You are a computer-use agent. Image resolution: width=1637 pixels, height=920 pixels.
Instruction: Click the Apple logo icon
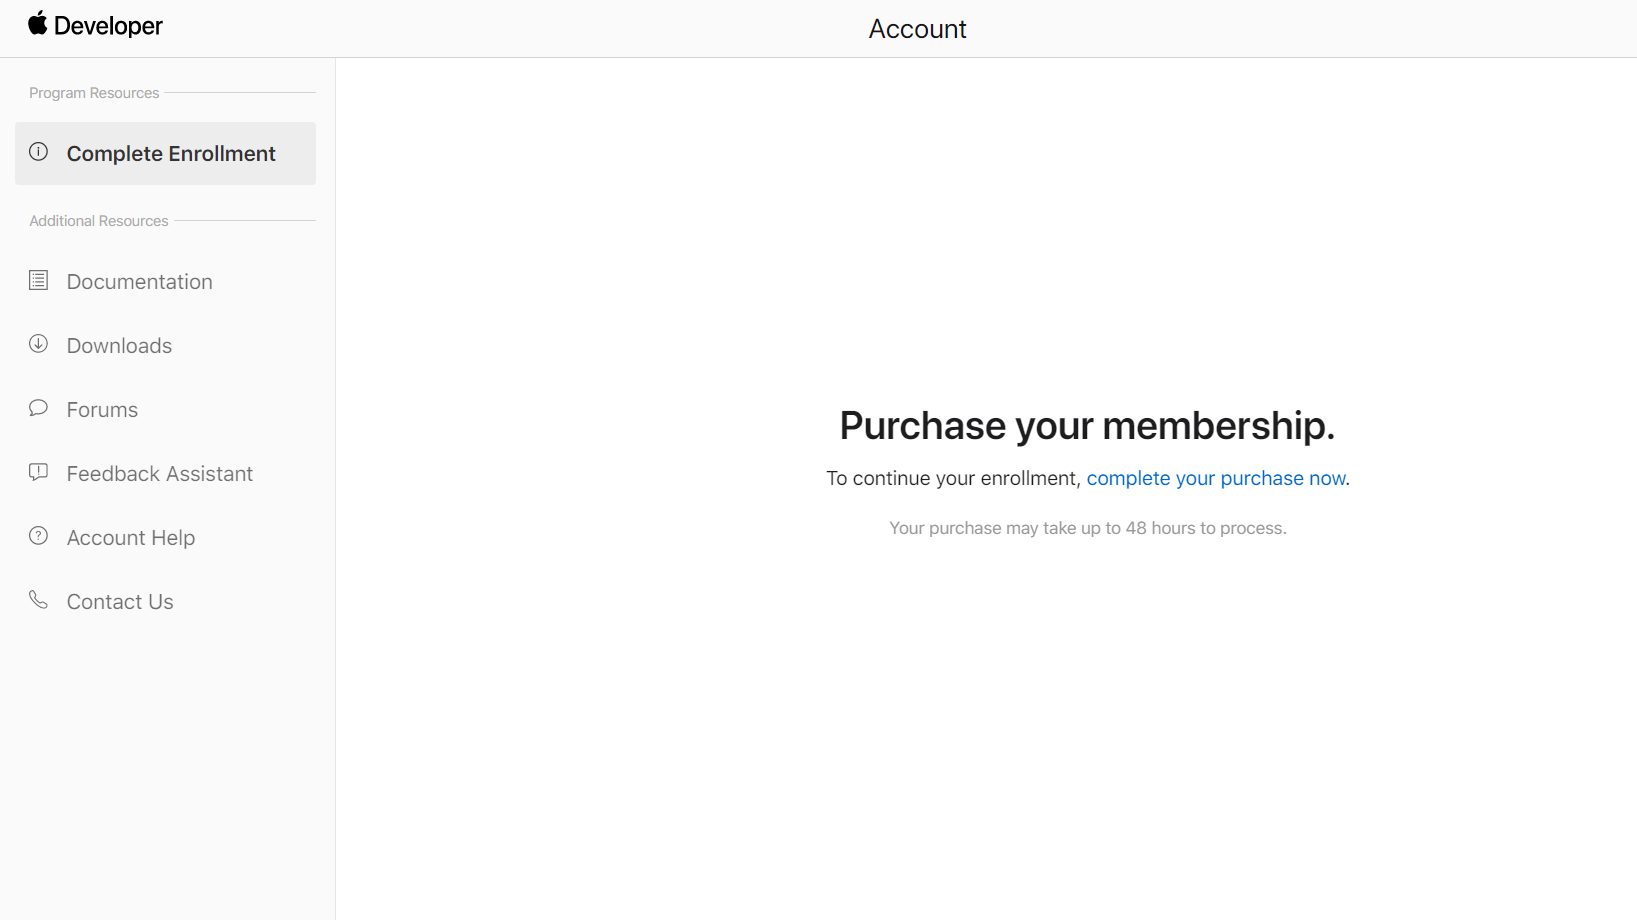tap(38, 23)
